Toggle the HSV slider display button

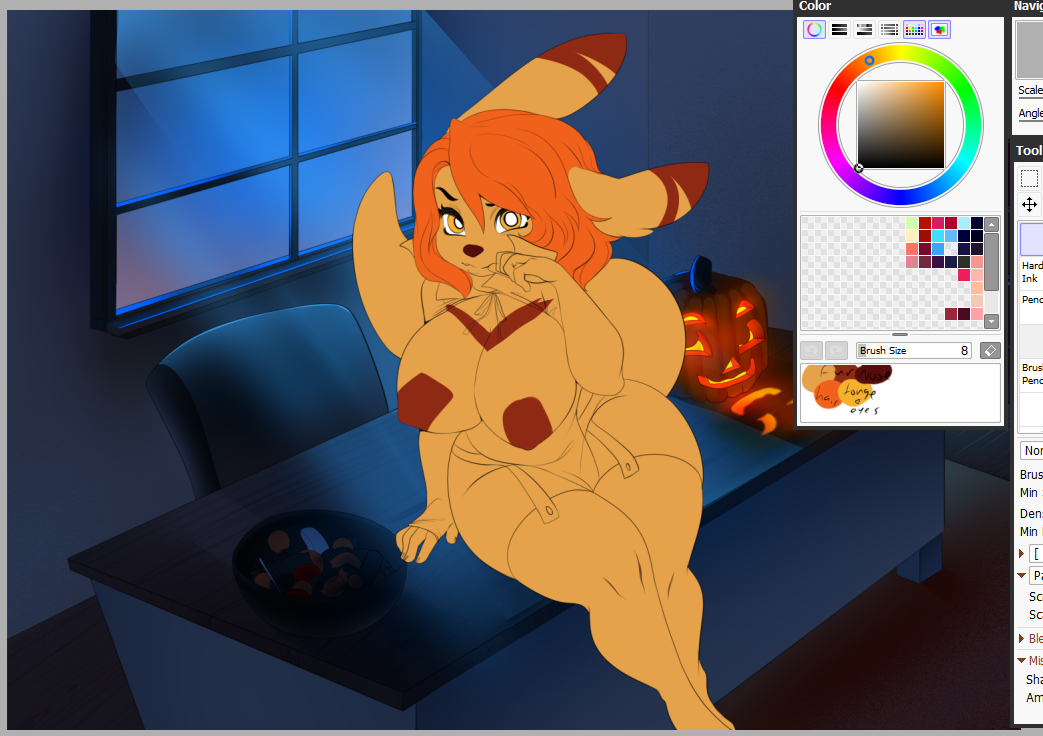[864, 29]
